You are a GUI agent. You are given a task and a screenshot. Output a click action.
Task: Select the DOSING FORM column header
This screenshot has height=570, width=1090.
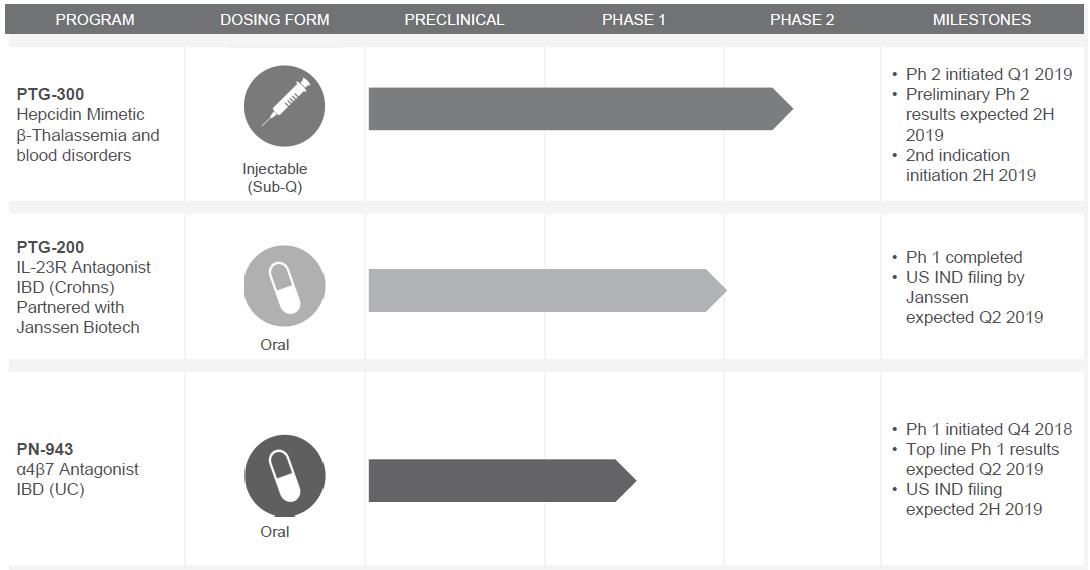pyautogui.click(x=275, y=20)
